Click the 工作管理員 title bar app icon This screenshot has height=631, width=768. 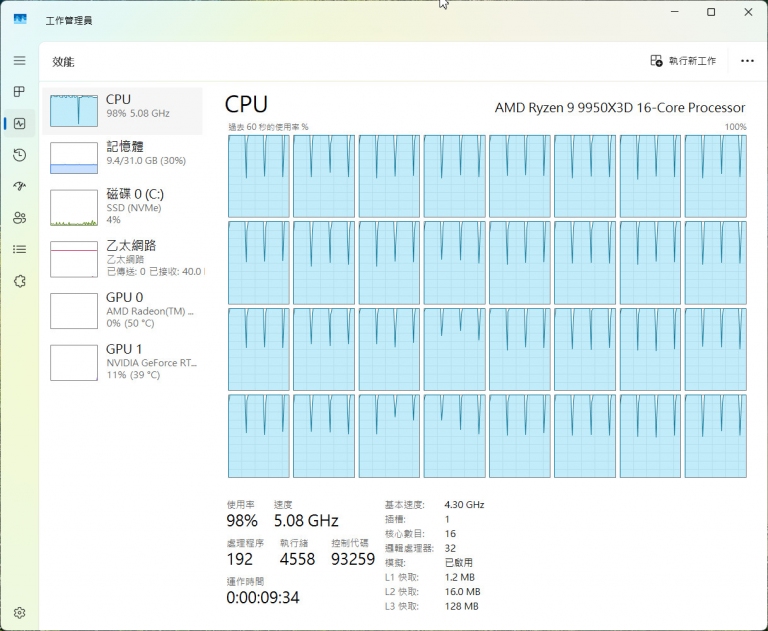pos(20,18)
